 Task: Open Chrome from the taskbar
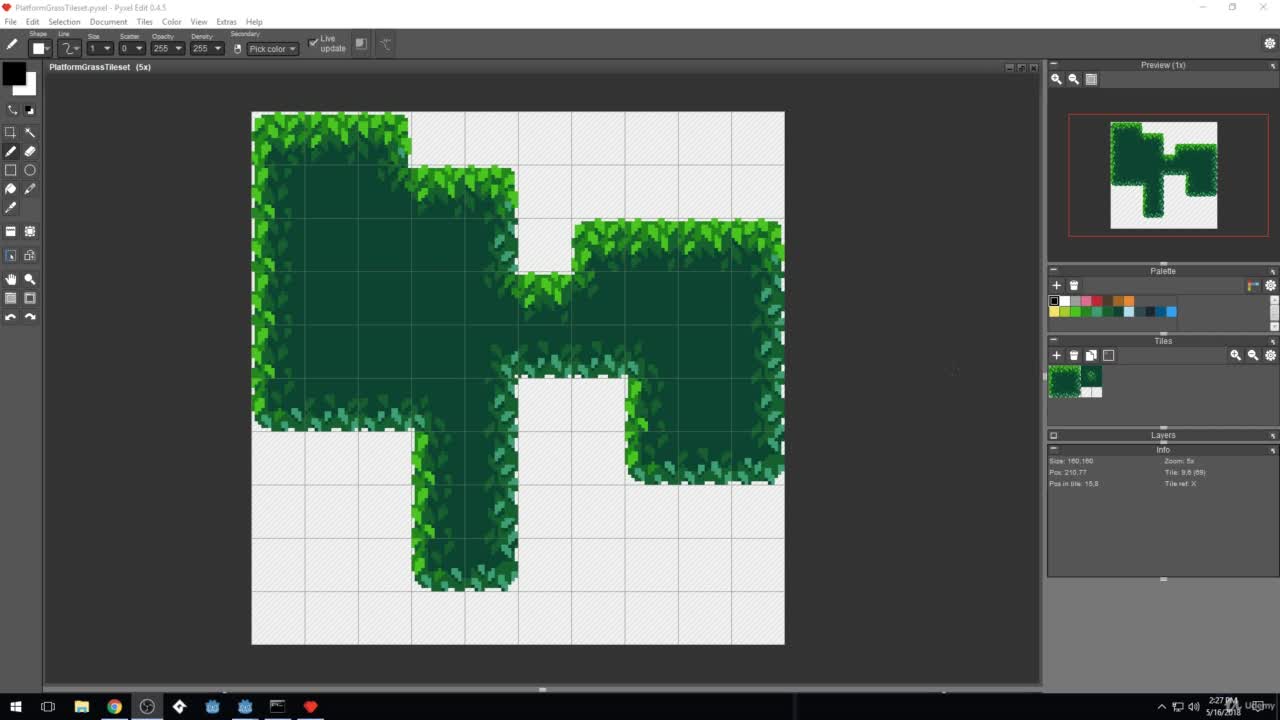click(x=114, y=707)
